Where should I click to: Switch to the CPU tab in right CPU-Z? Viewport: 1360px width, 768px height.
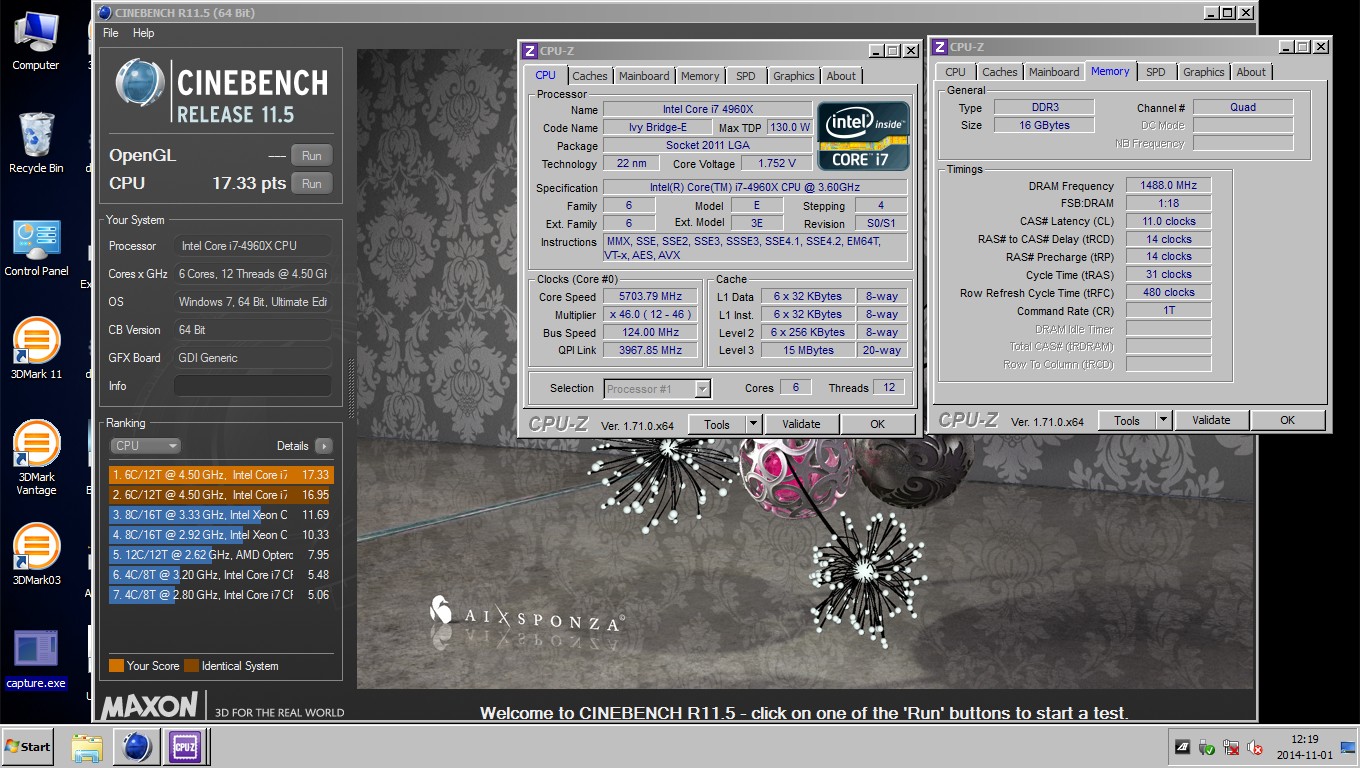pos(955,72)
